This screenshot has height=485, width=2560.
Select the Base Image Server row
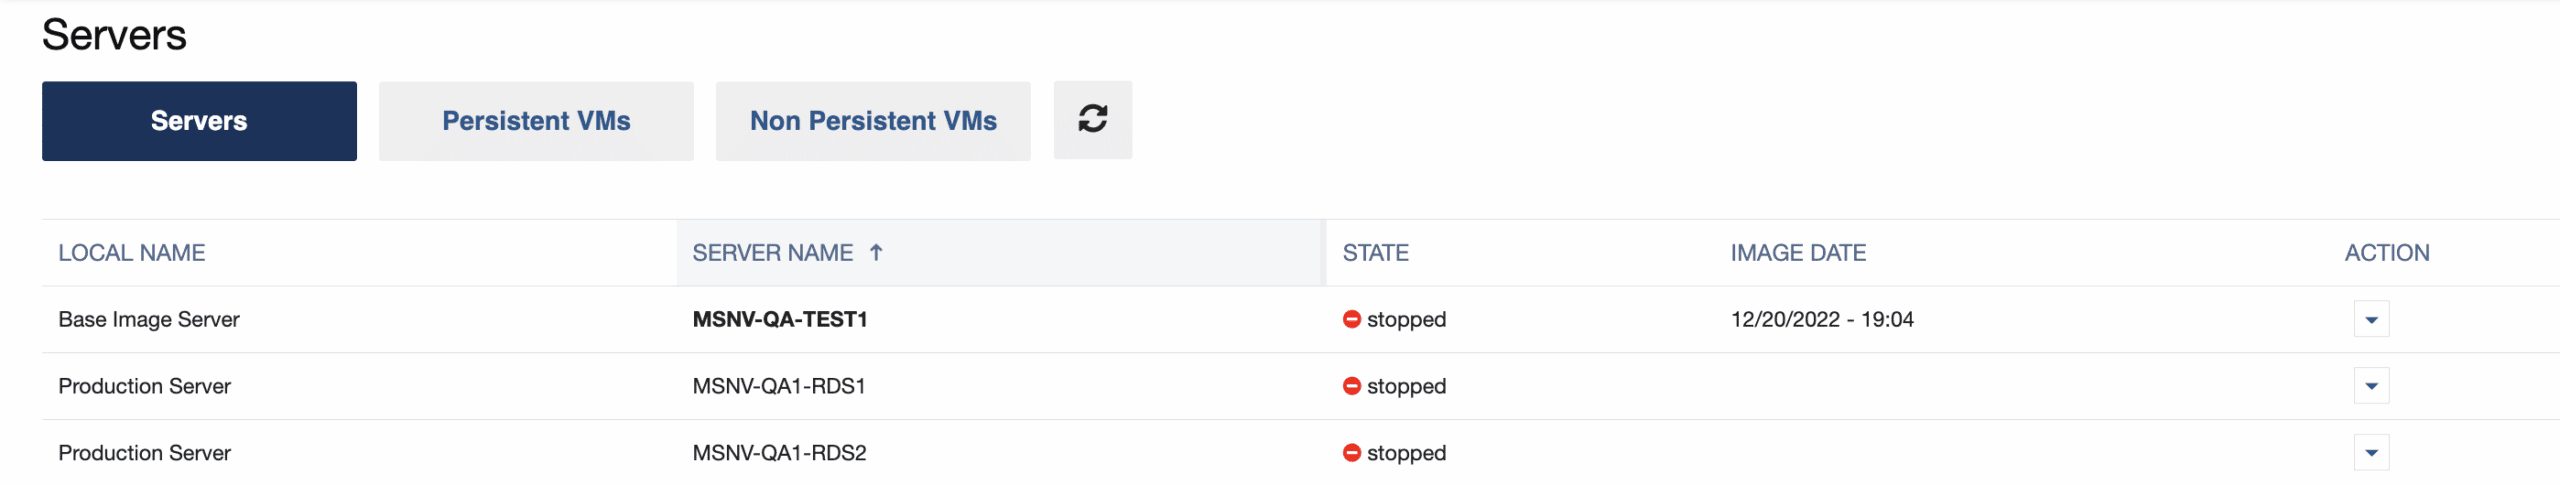click(x=149, y=320)
